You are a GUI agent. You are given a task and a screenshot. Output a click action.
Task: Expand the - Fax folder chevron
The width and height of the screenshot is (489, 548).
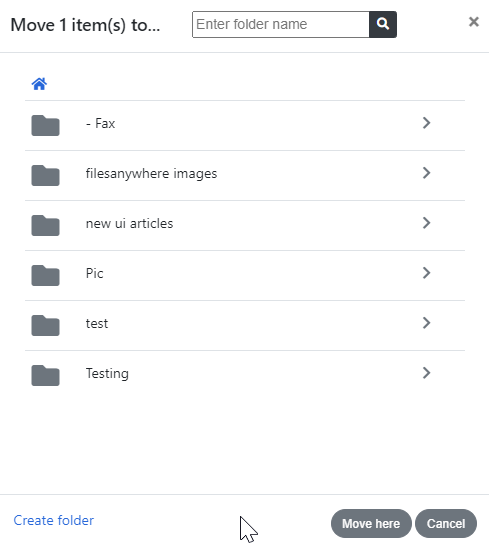click(426, 123)
